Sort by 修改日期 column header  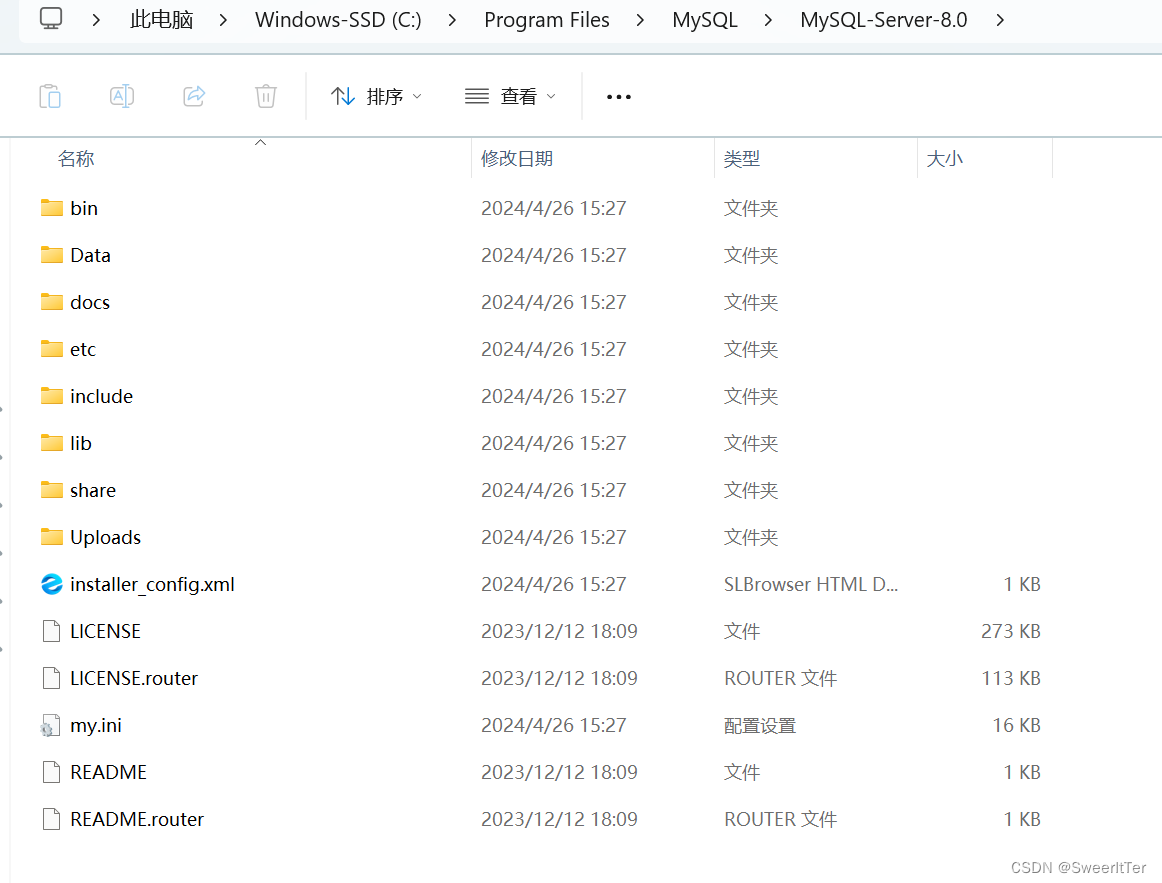pos(517,159)
